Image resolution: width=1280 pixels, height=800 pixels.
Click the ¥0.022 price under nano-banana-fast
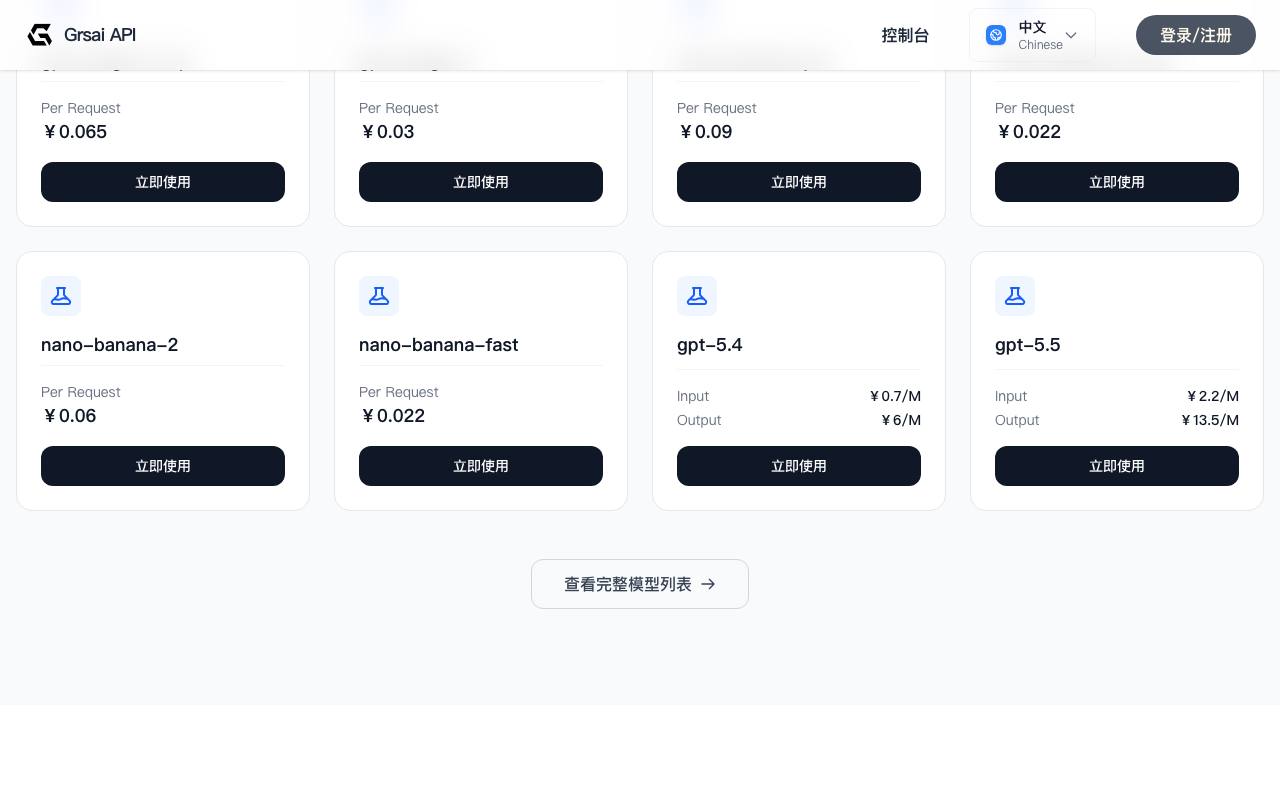click(392, 416)
